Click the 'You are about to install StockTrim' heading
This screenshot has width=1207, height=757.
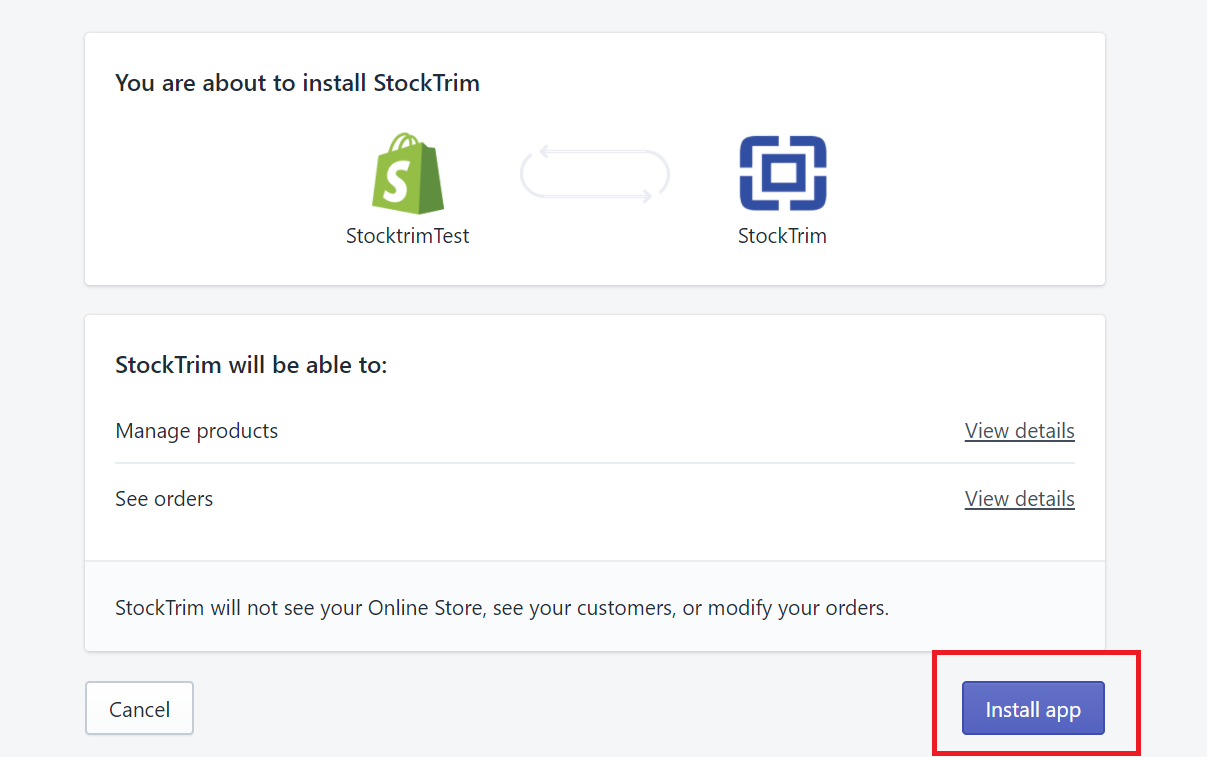298,83
